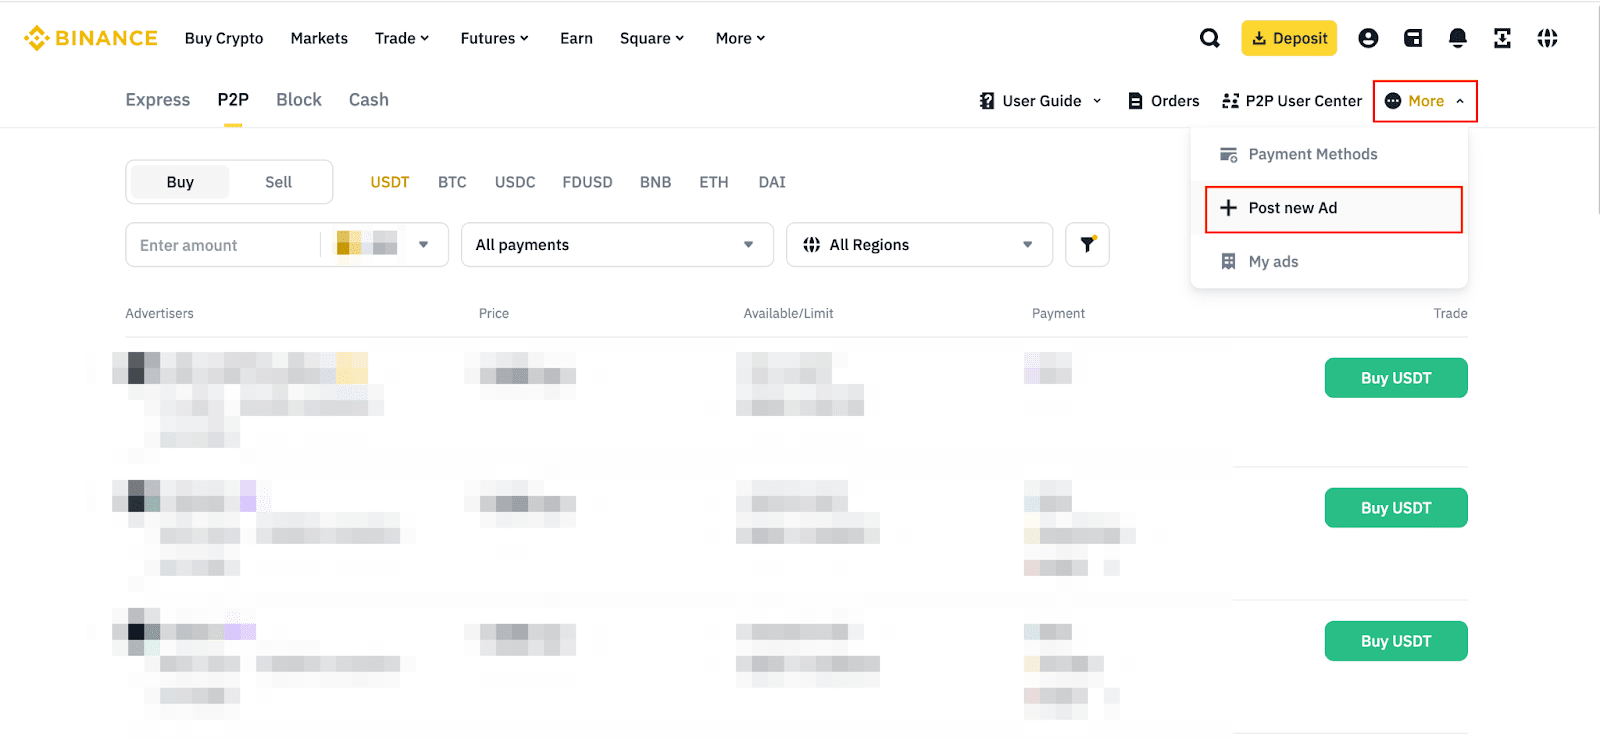
Task: Open Earn in top navigation
Action: (576, 38)
